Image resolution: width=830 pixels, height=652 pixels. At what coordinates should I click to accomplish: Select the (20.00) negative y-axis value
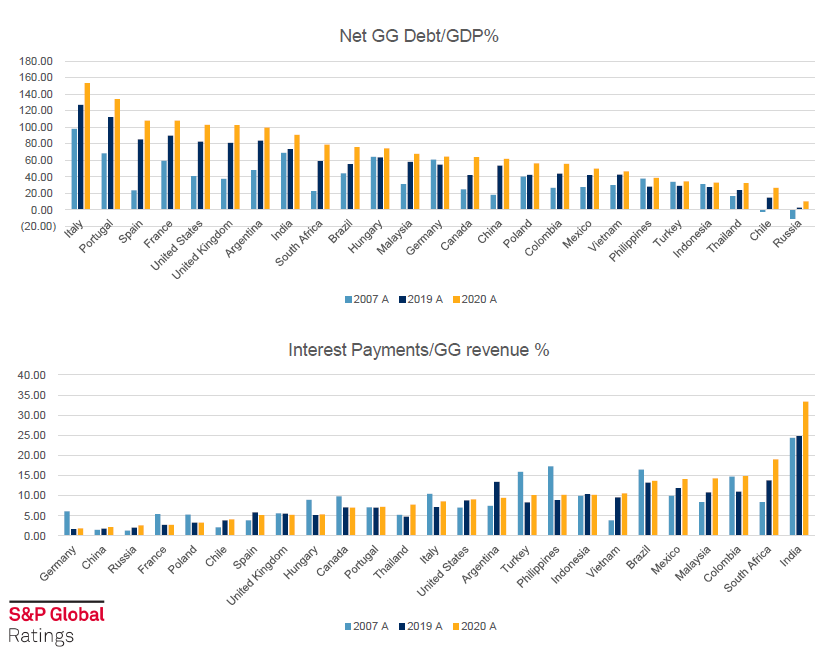(x=34, y=227)
